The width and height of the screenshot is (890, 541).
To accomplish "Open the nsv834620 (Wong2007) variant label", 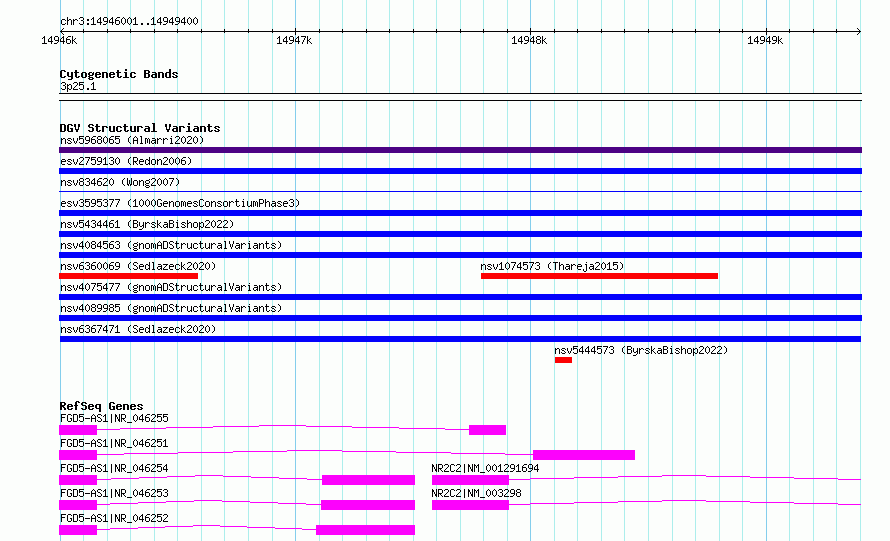I will coord(120,182).
